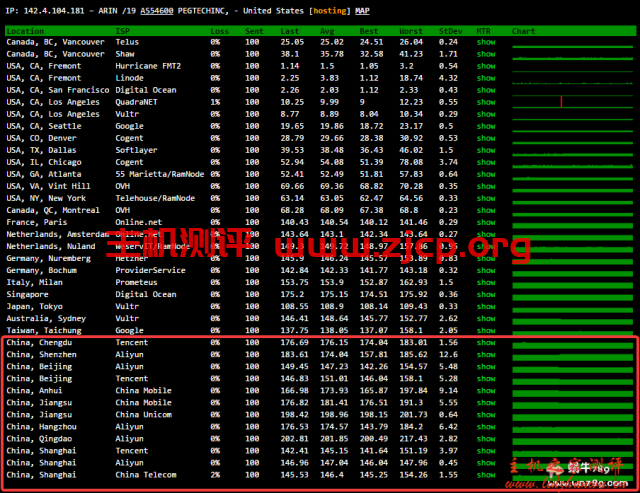The image size is (640, 493).
Task: Open the AS54600 link in the header
Action: [157, 11]
